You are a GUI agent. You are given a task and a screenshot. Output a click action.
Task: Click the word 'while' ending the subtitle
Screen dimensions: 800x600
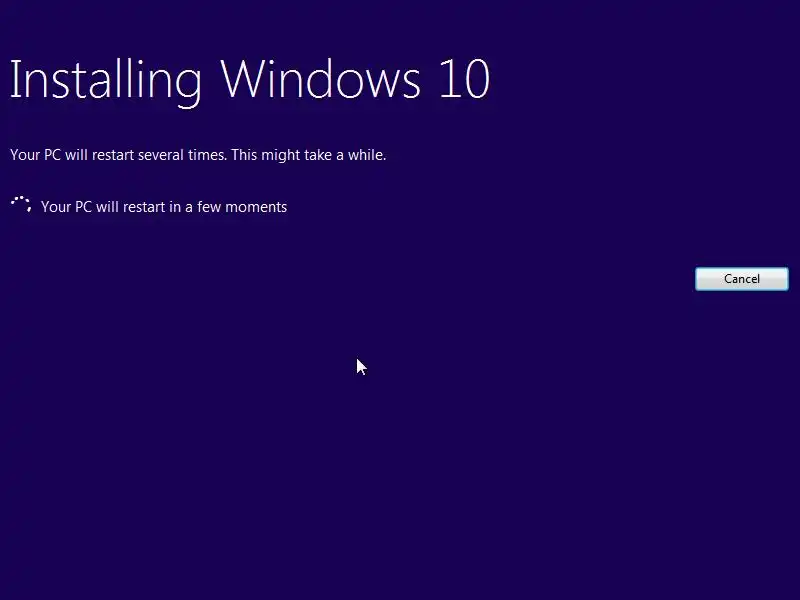pyautogui.click(x=367, y=155)
